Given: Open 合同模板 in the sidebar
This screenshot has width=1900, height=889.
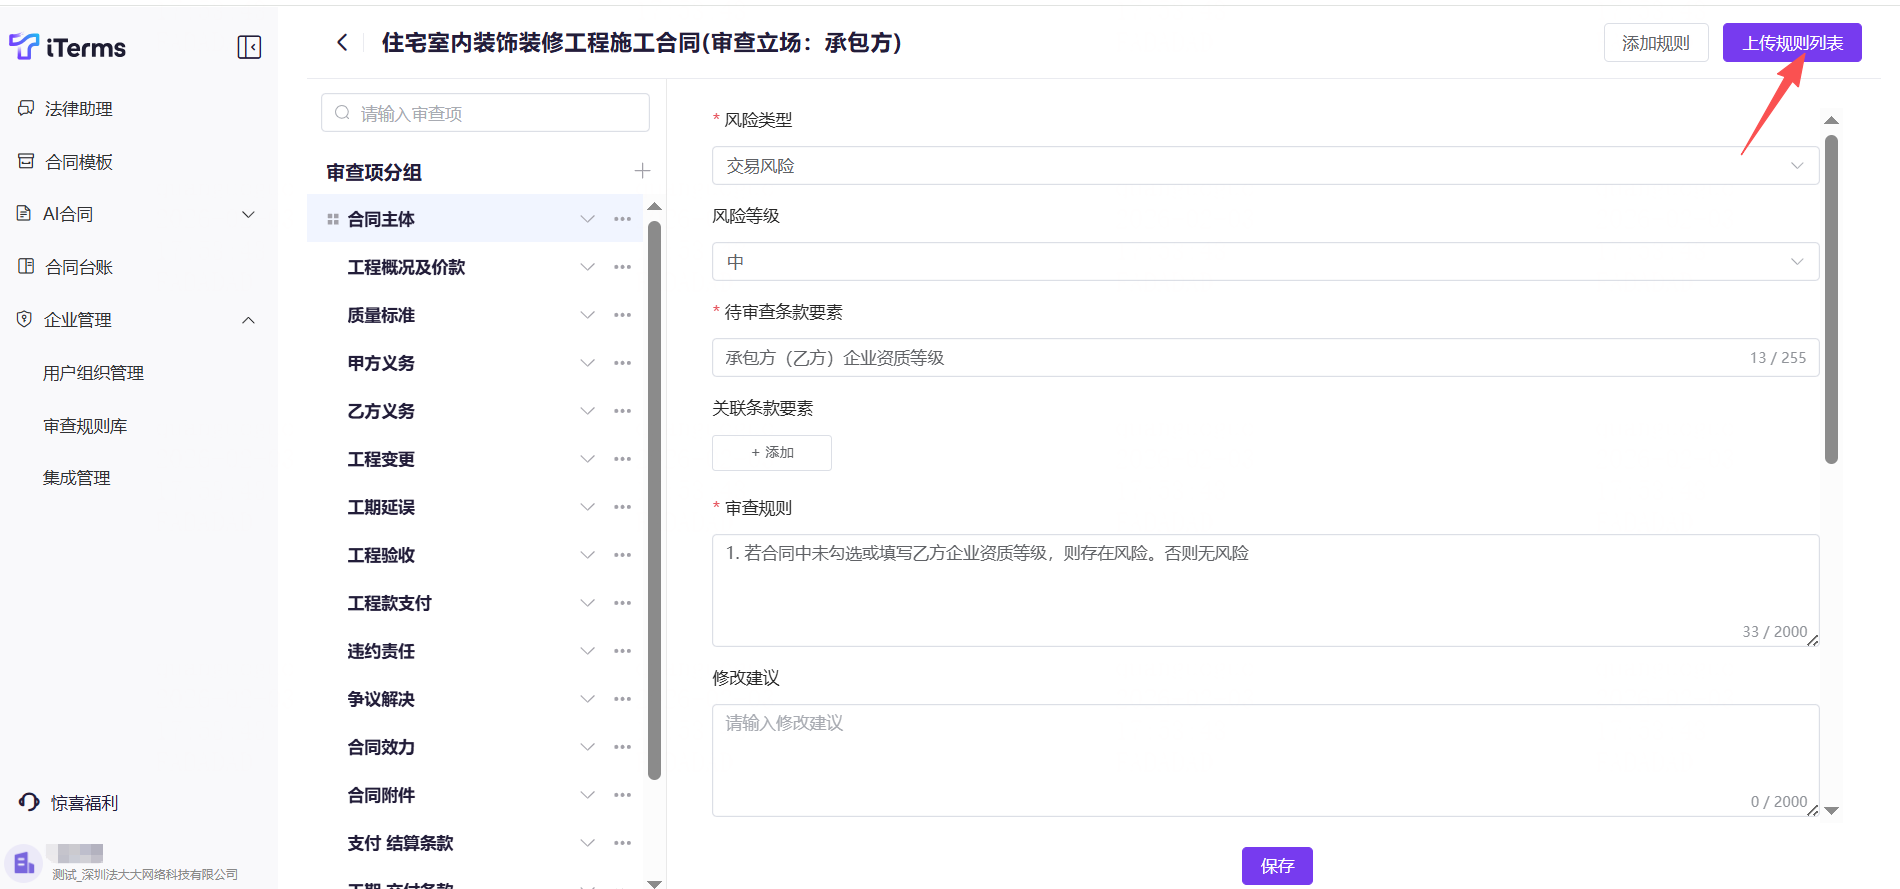Looking at the screenshot, I should click(x=78, y=162).
